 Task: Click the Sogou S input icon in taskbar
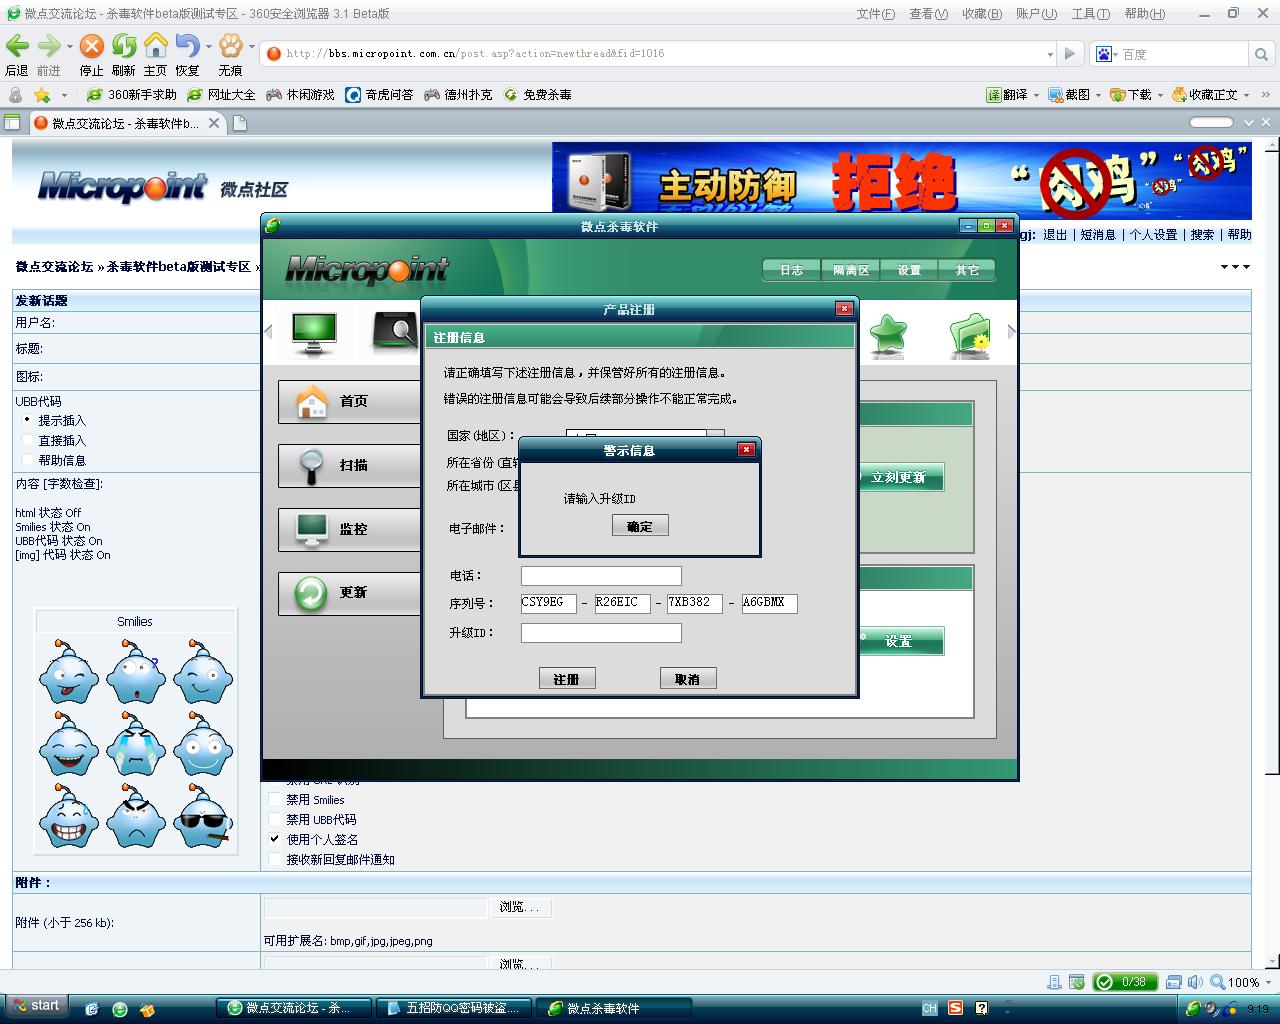pos(956,1008)
